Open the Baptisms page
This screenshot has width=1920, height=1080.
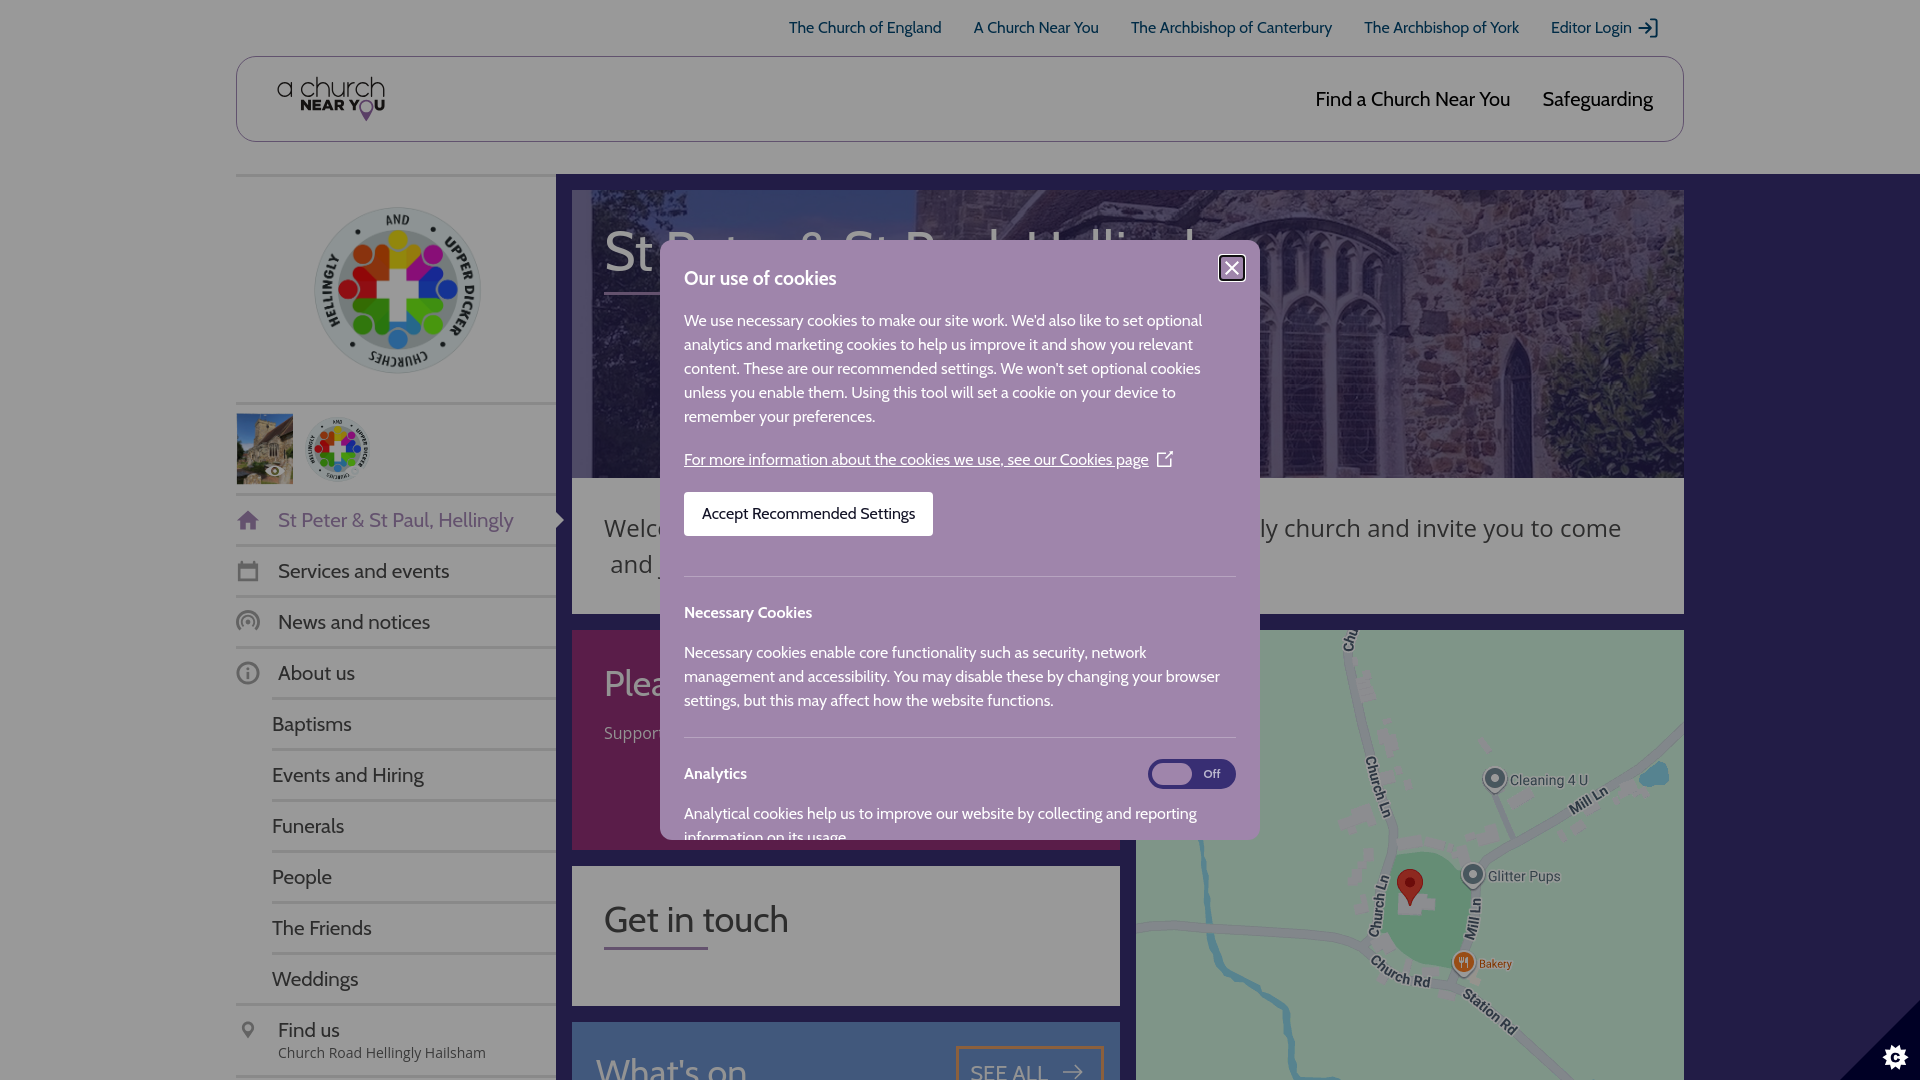coord(312,724)
